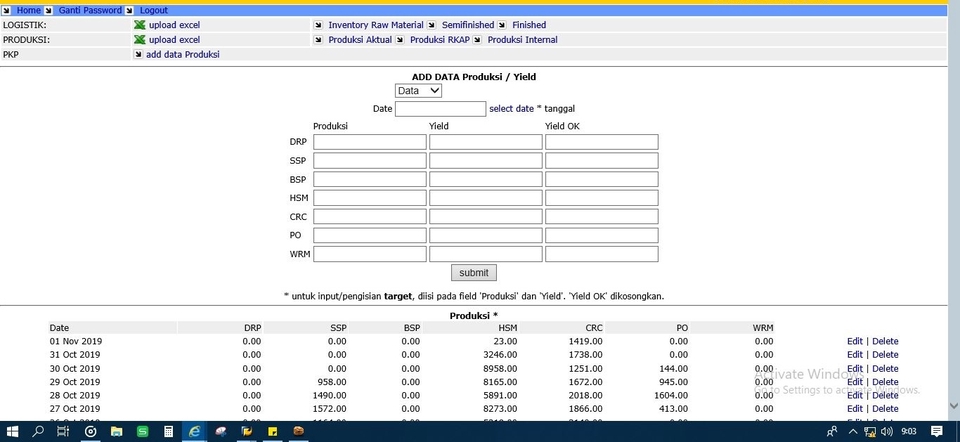Open Produksi RKAP page
This screenshot has height=442, width=960.
tap(440, 40)
